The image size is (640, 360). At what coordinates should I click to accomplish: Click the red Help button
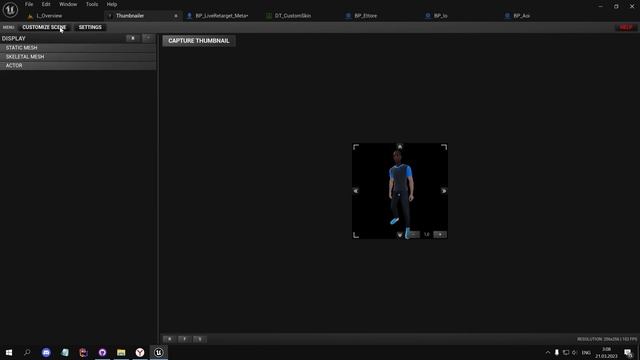tap(626, 27)
